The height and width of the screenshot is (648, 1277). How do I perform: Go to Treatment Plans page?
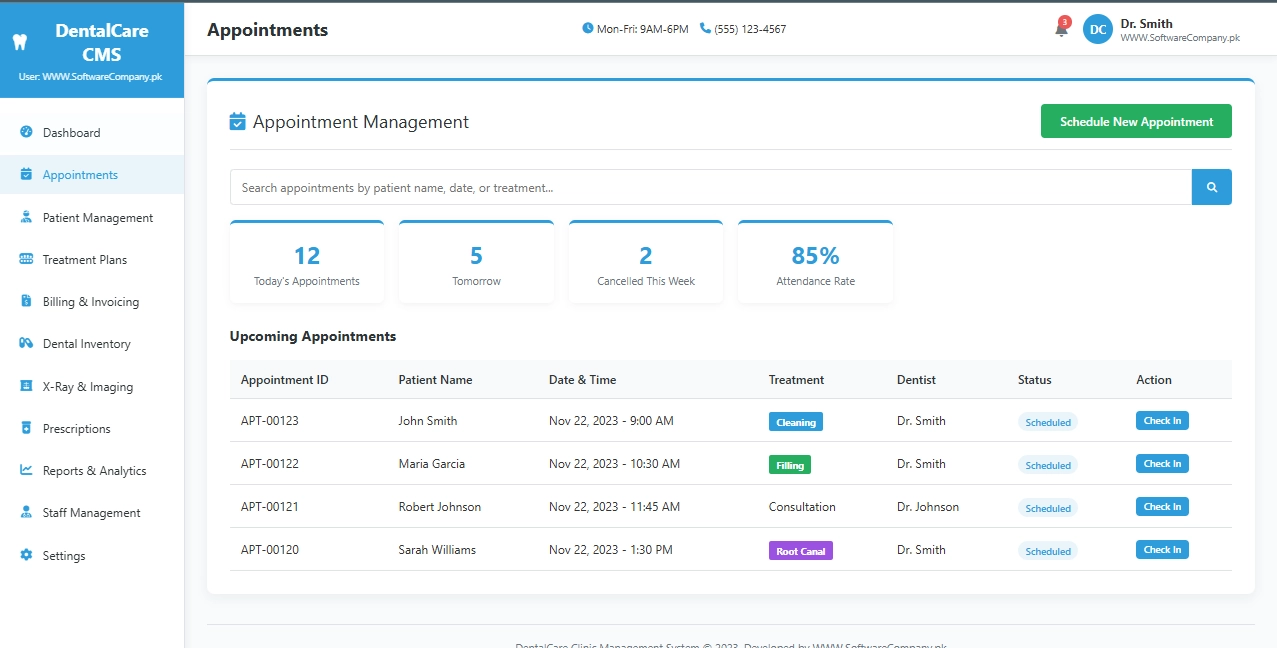85,260
